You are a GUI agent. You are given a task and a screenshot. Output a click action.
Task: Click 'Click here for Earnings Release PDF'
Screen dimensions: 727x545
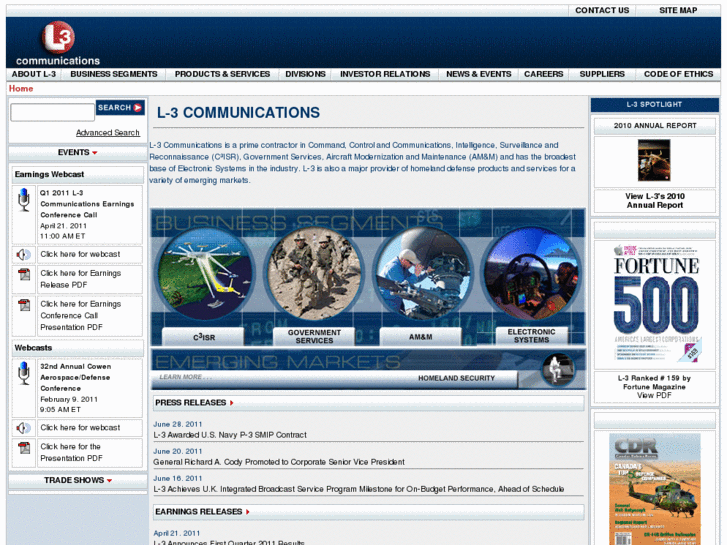pyautogui.click(x=80, y=279)
